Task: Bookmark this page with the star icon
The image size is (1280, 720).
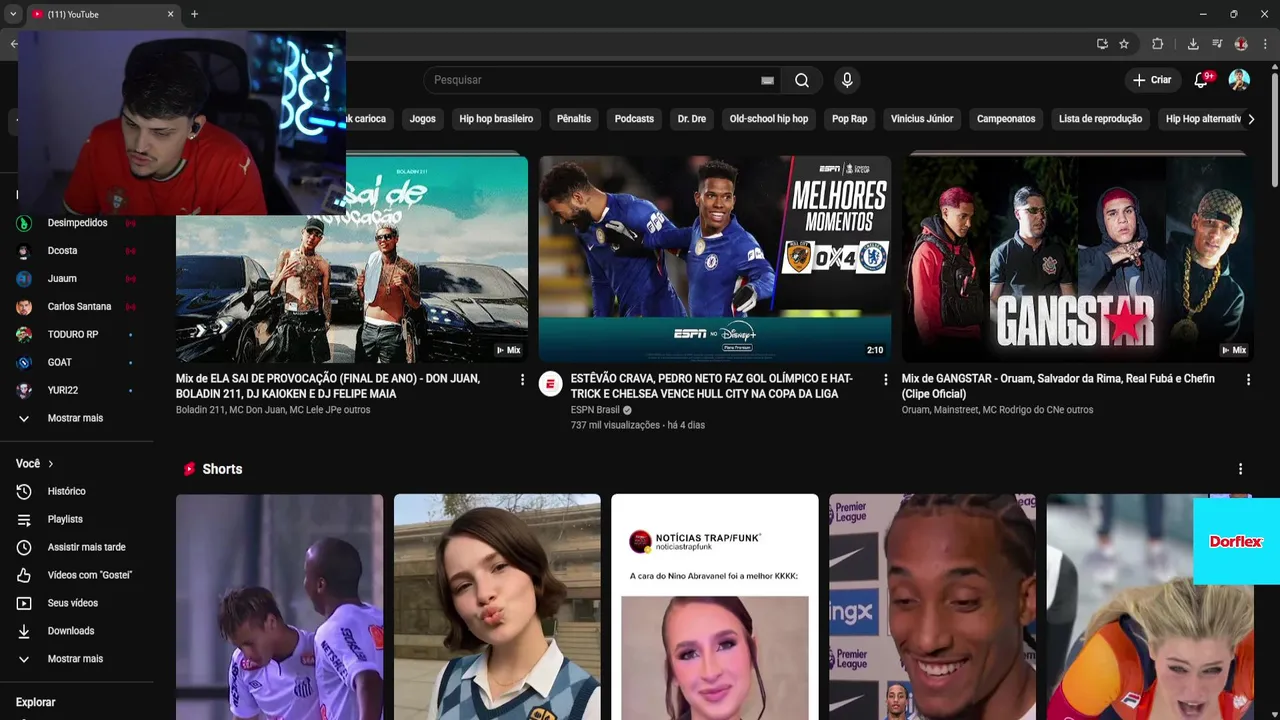Action: [1124, 44]
